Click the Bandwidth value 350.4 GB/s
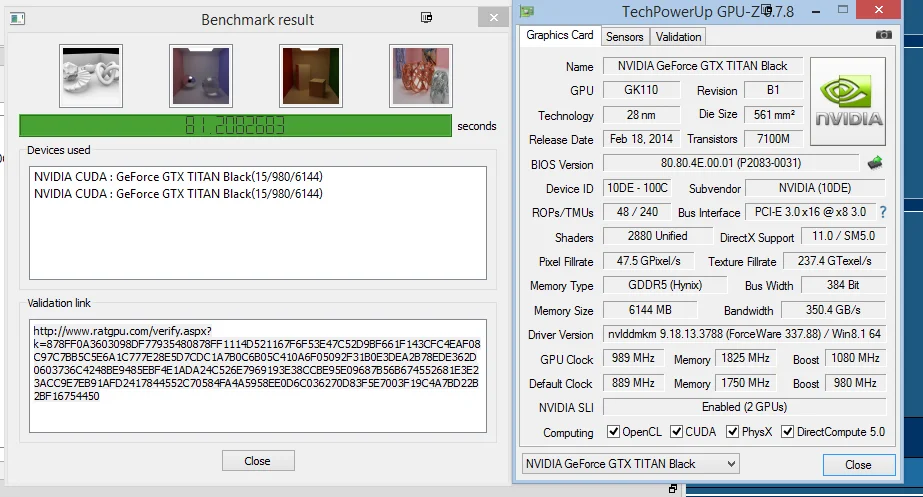Screen dimensions: 923x497 [x=833, y=310]
